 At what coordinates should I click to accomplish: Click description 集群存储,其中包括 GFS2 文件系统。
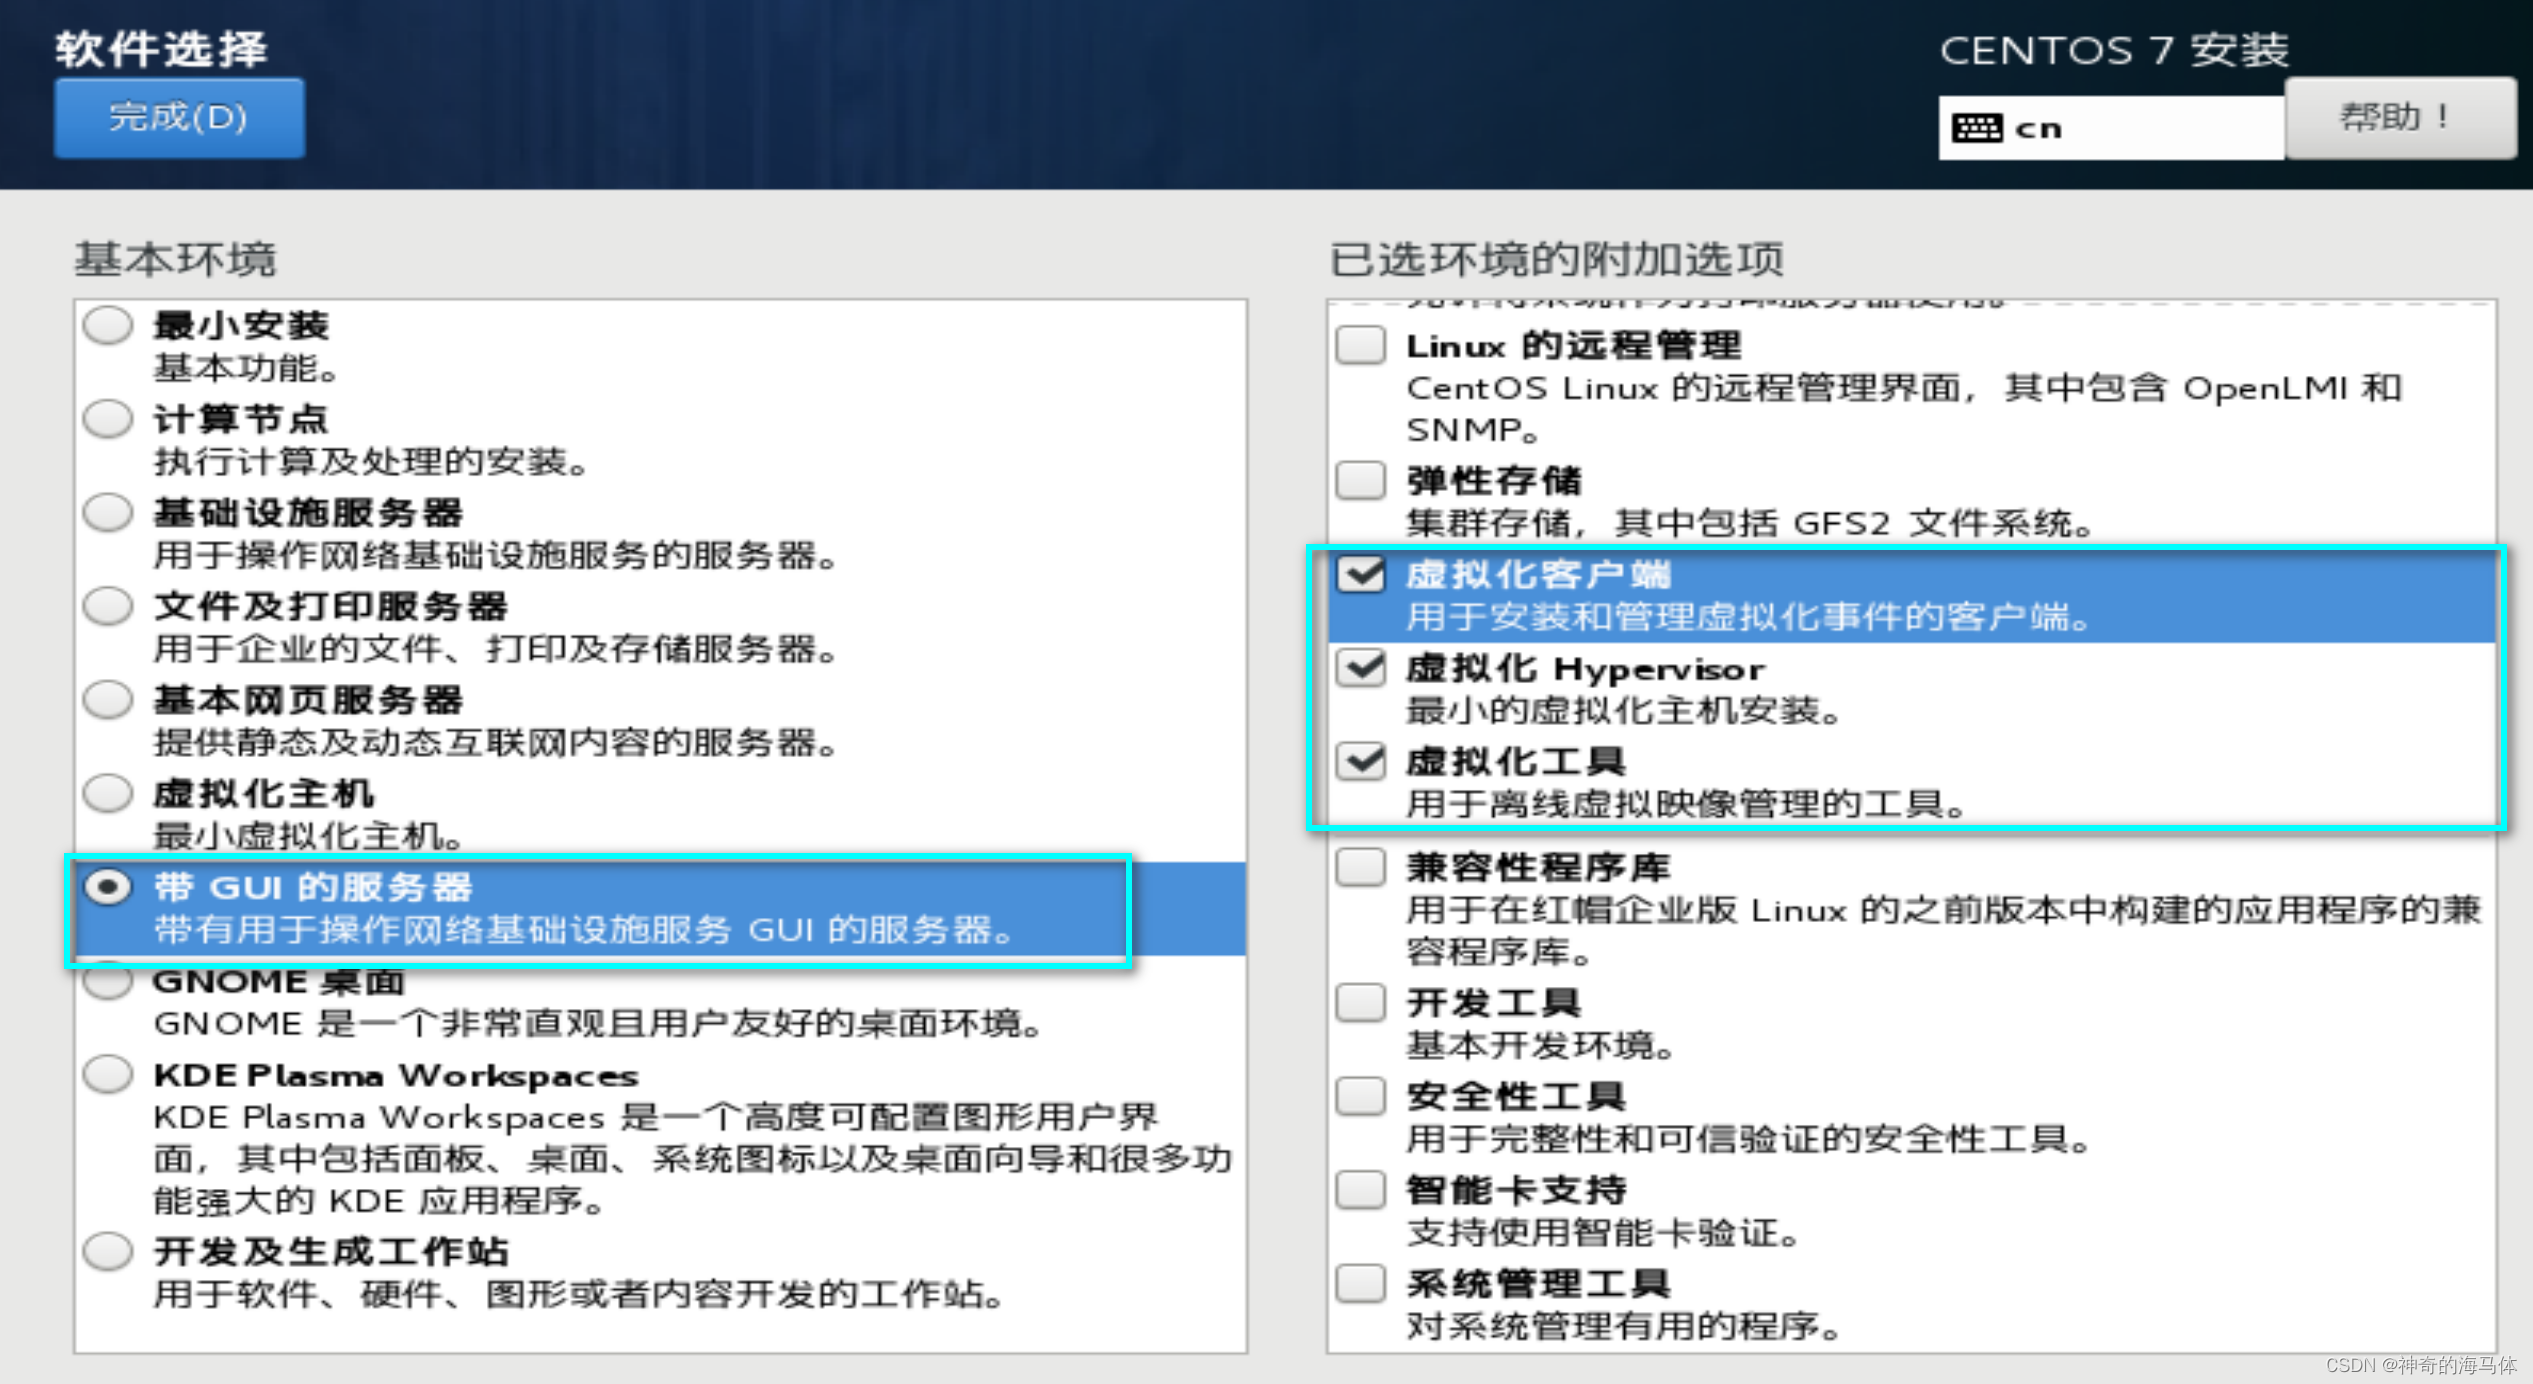point(1750,523)
